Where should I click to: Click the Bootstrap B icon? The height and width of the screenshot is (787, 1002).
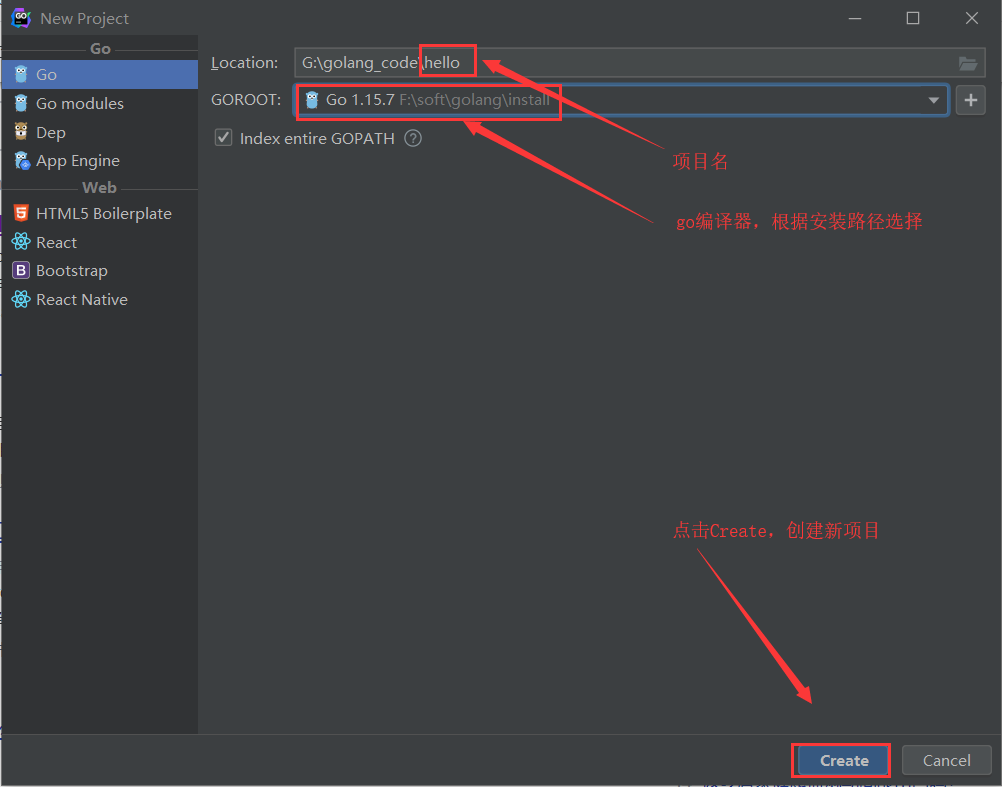[x=21, y=271]
